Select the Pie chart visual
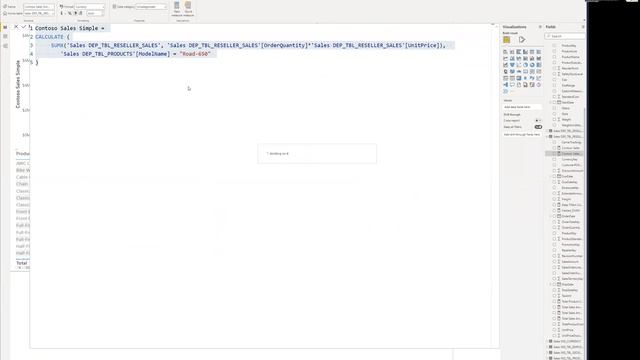 click(x=525, y=65)
